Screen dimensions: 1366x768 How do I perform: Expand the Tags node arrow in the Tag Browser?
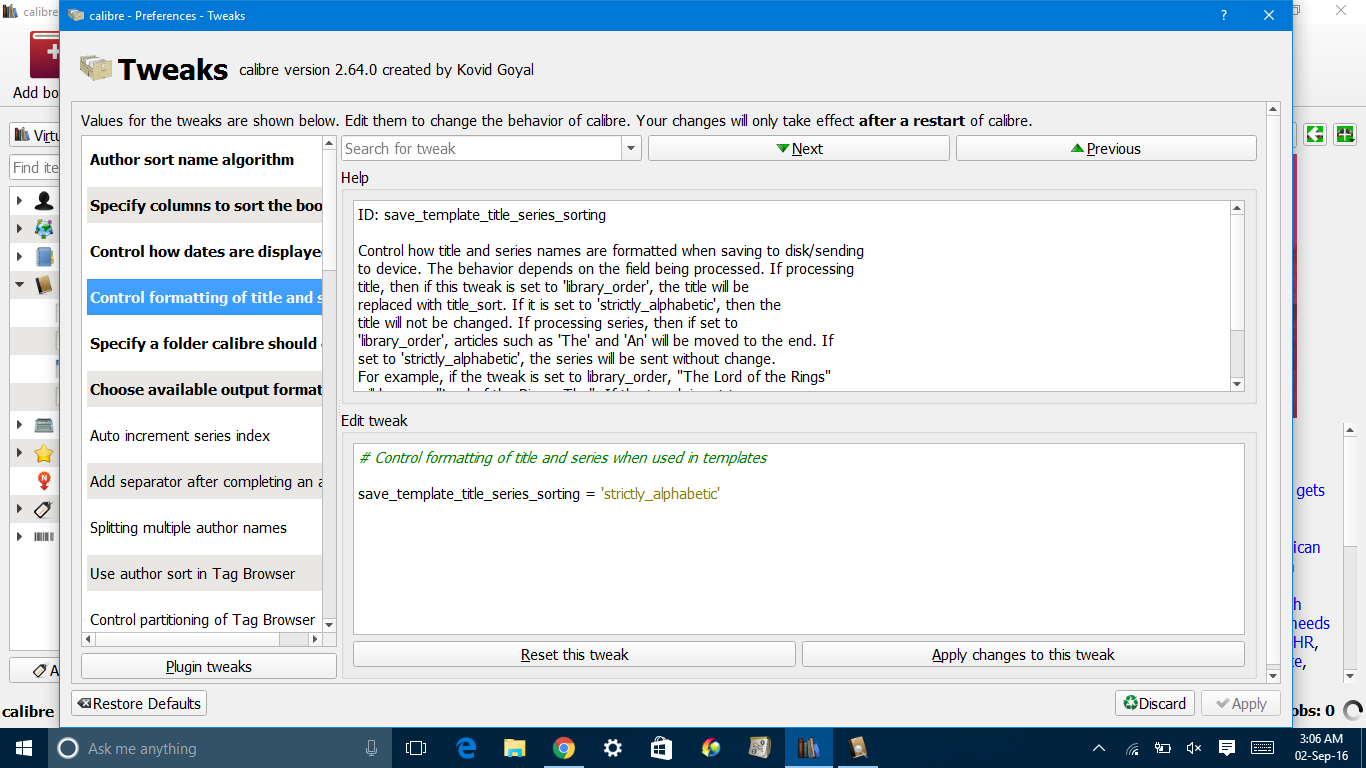coord(19,509)
